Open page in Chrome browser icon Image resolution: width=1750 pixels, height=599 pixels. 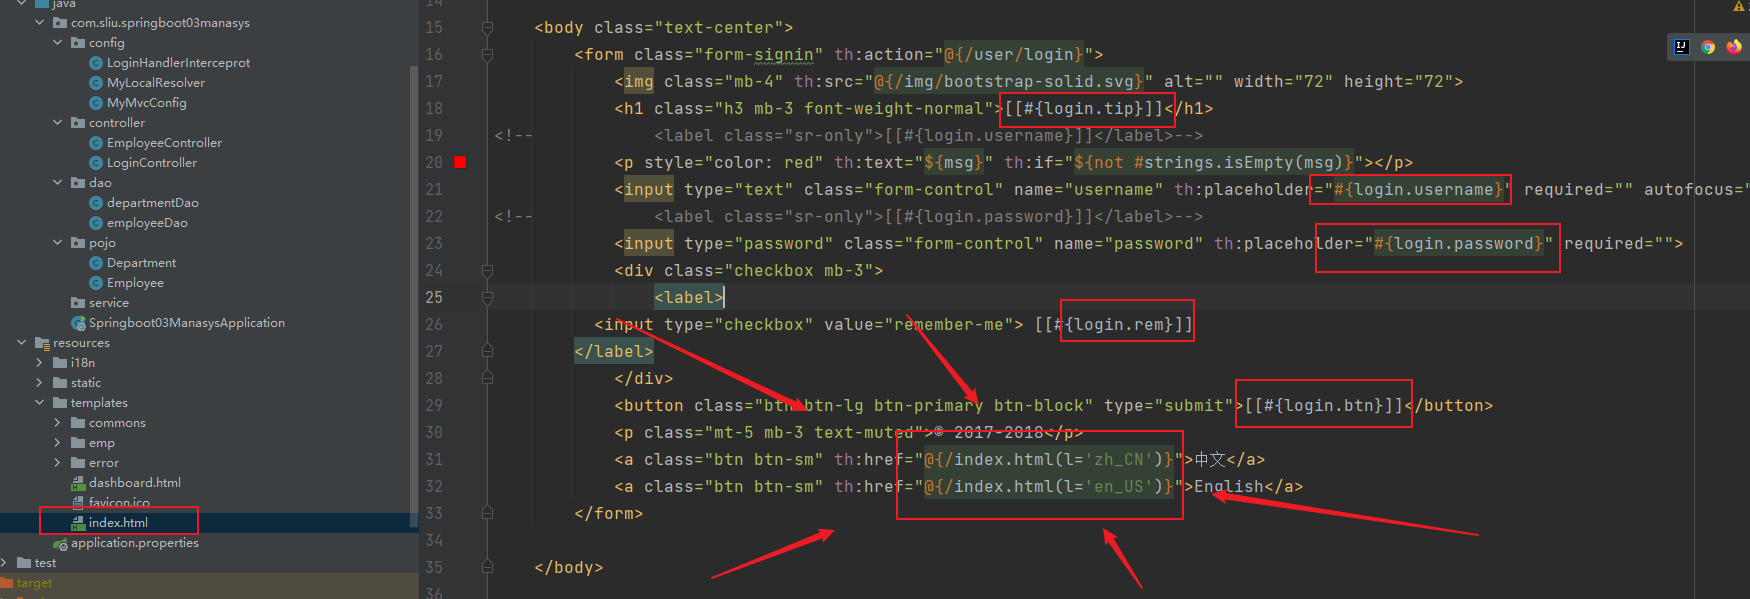pos(1708,47)
